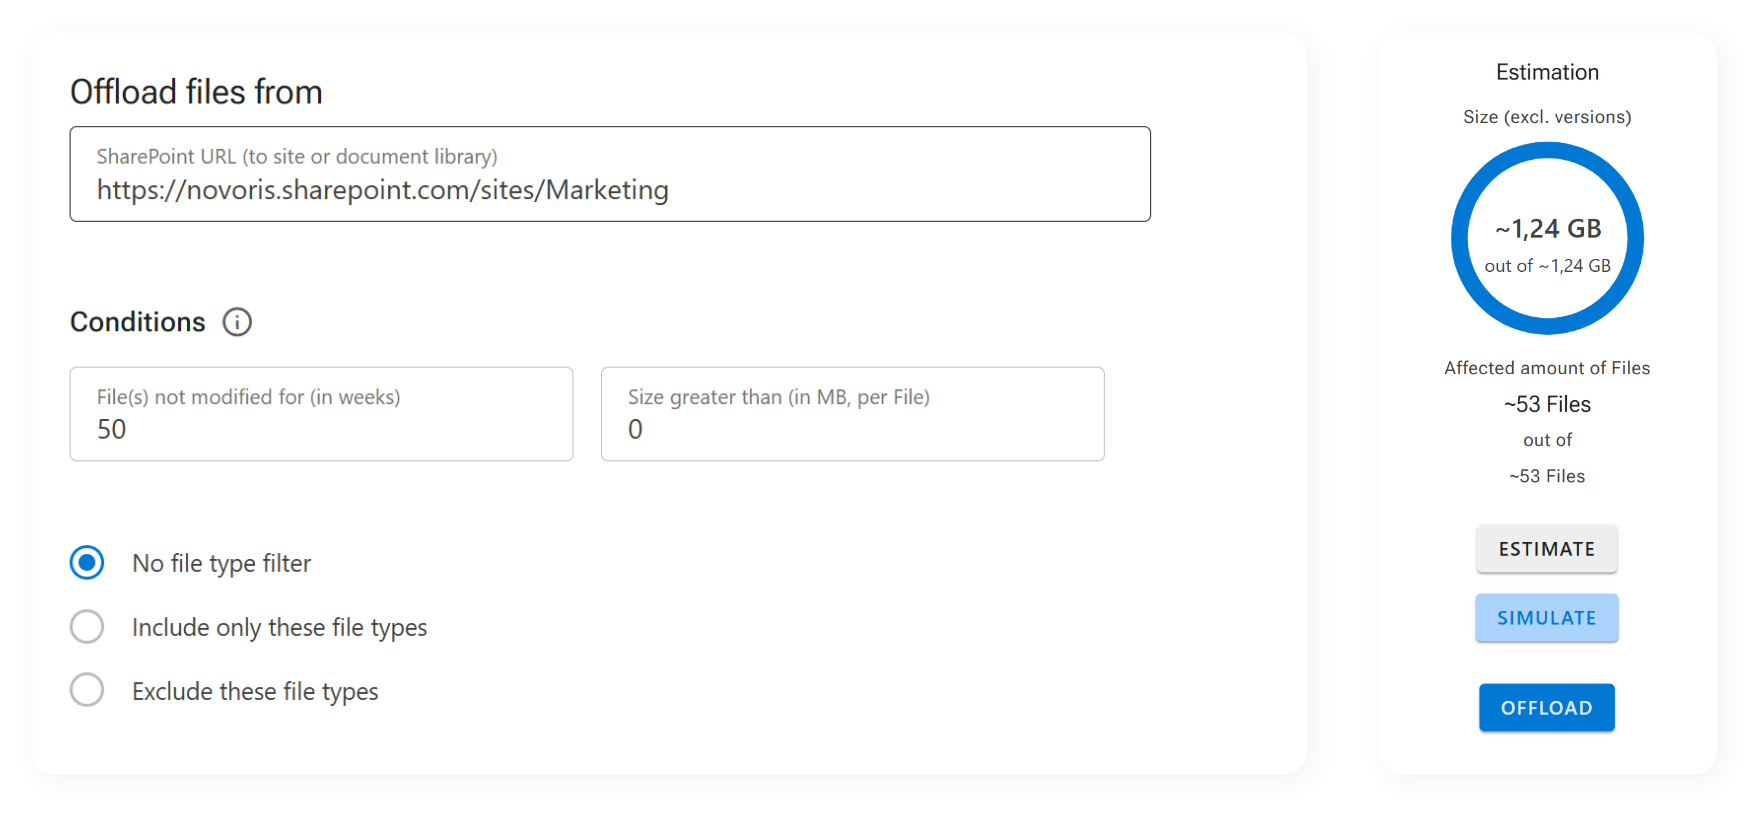Choose Include only these file types option

pyautogui.click(x=87, y=627)
